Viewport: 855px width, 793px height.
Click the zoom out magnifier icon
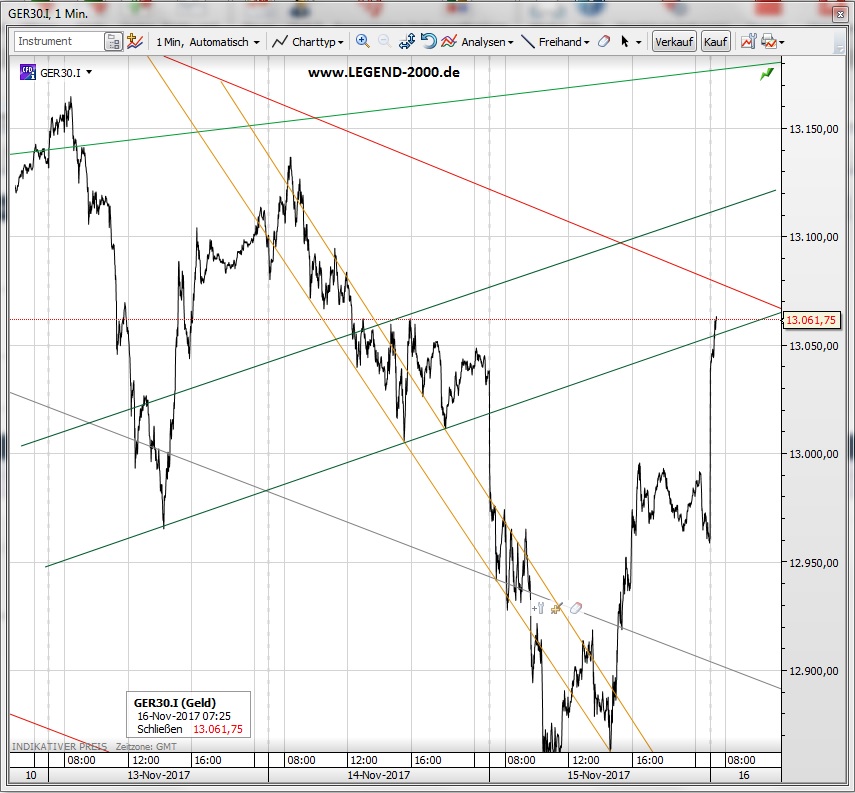384,41
